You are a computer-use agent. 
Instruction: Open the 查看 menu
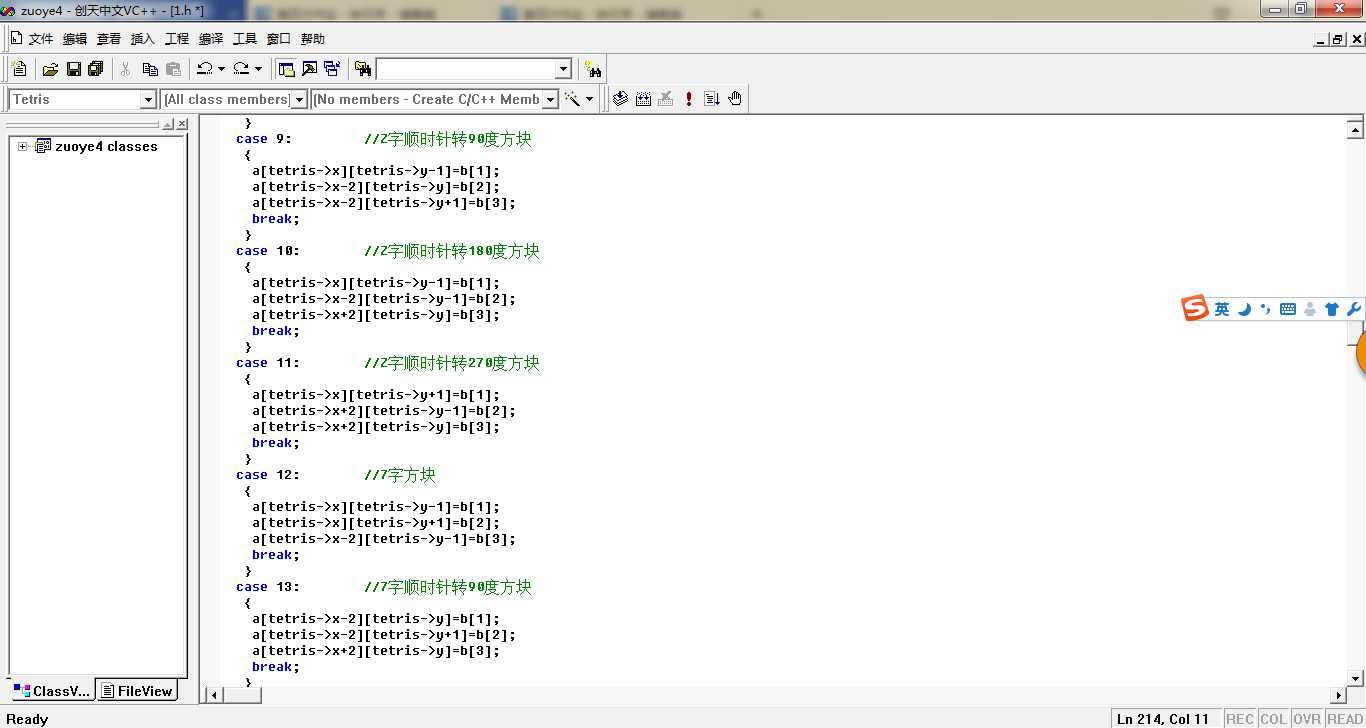click(x=109, y=39)
